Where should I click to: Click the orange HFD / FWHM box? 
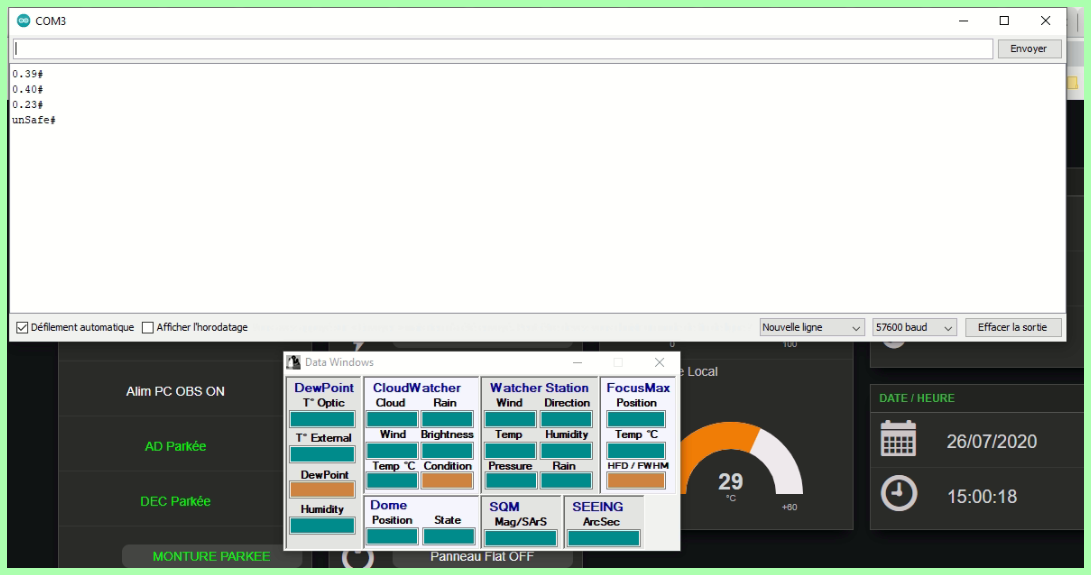637,480
